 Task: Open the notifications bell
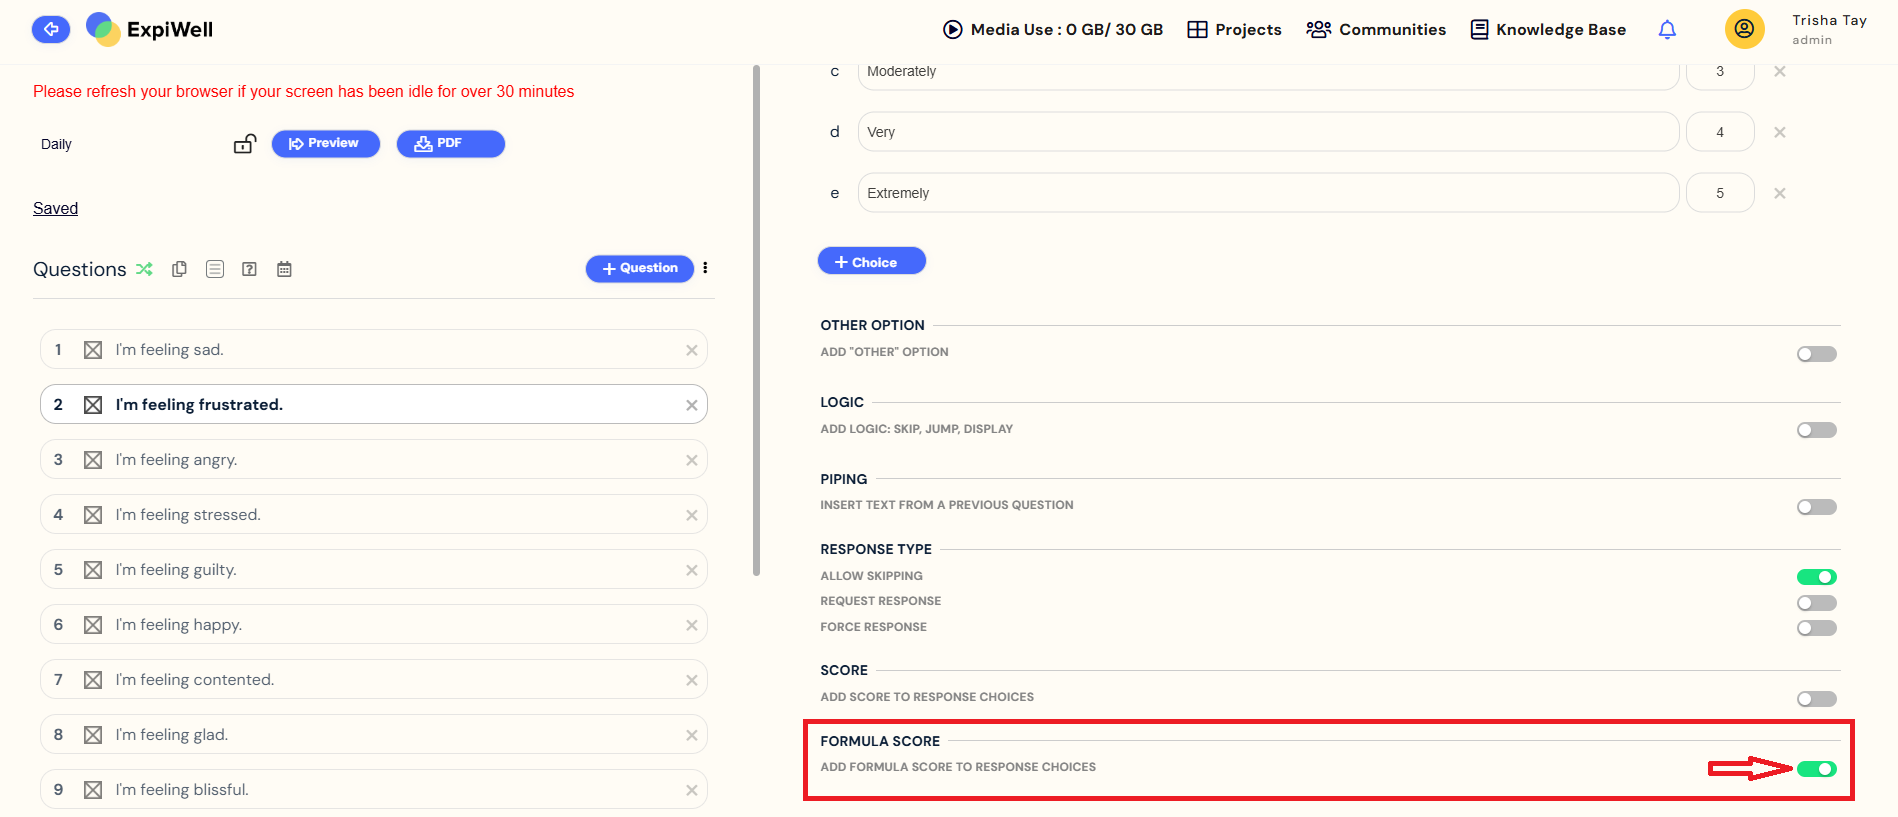coord(1667,30)
